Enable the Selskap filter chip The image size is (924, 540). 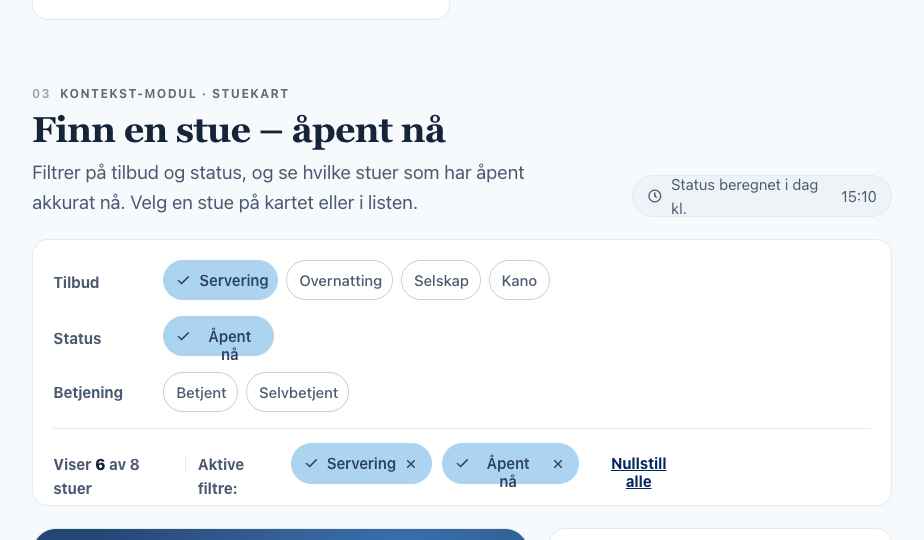click(x=441, y=281)
